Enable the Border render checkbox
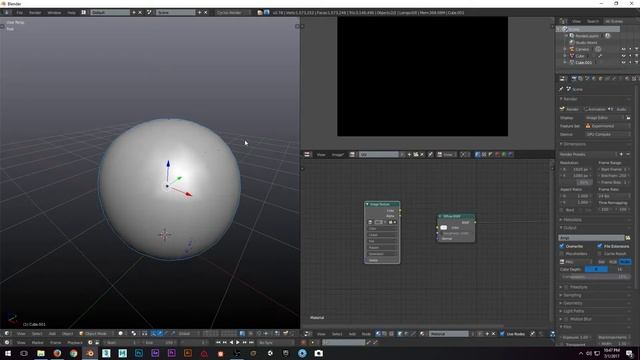The image size is (640, 360). 562,210
